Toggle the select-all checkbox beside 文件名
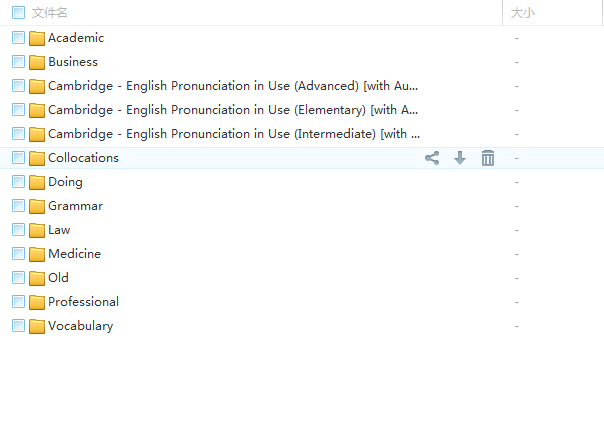The image size is (604, 426). (18, 13)
